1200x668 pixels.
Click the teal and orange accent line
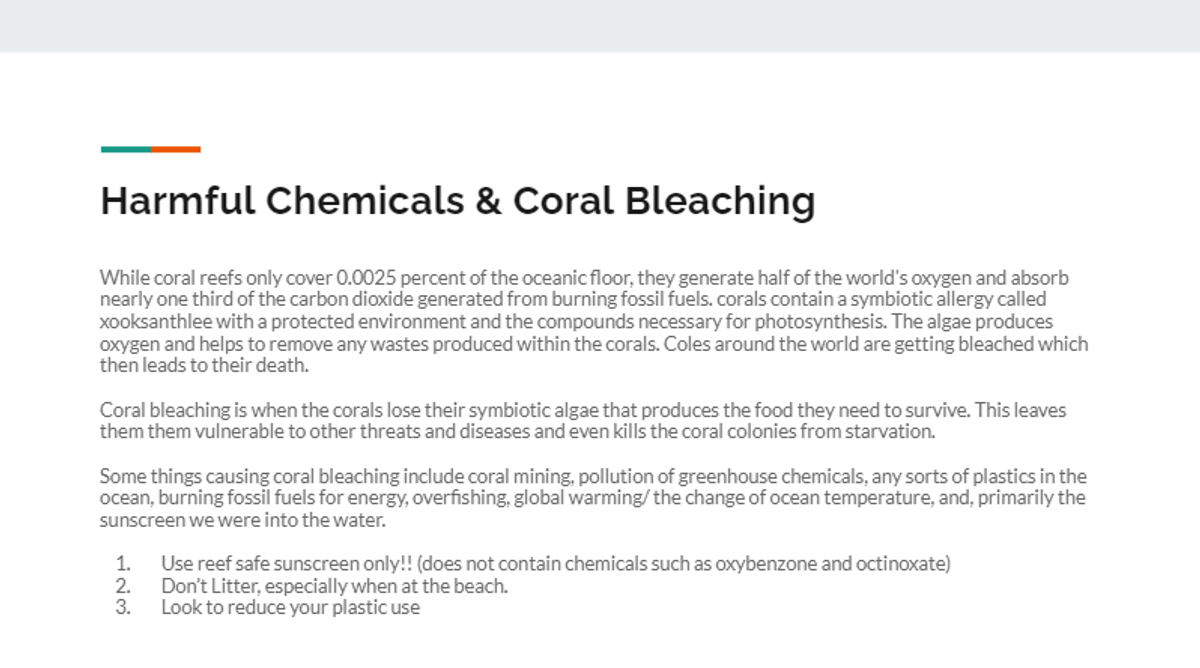tap(151, 149)
